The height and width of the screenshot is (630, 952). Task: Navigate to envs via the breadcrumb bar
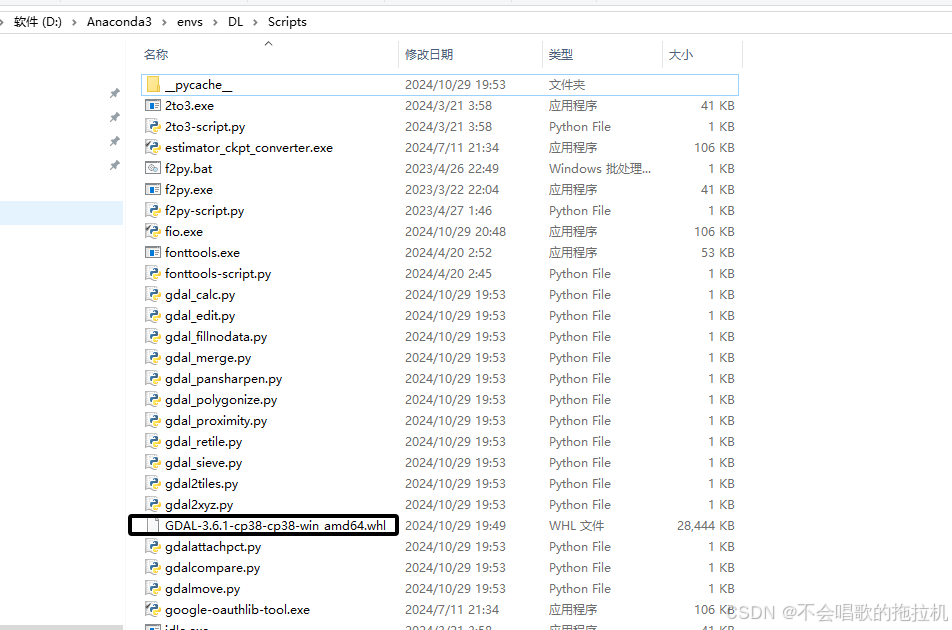190,21
